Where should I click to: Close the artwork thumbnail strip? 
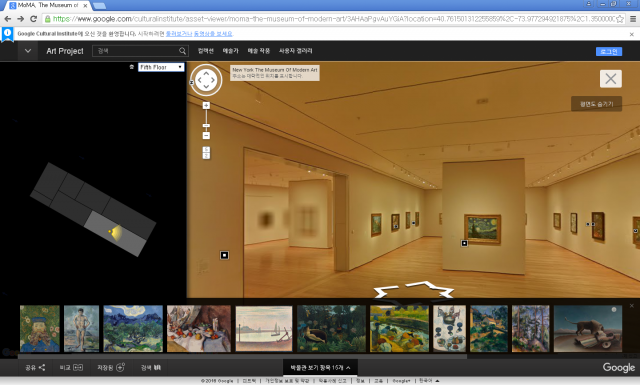631,306
